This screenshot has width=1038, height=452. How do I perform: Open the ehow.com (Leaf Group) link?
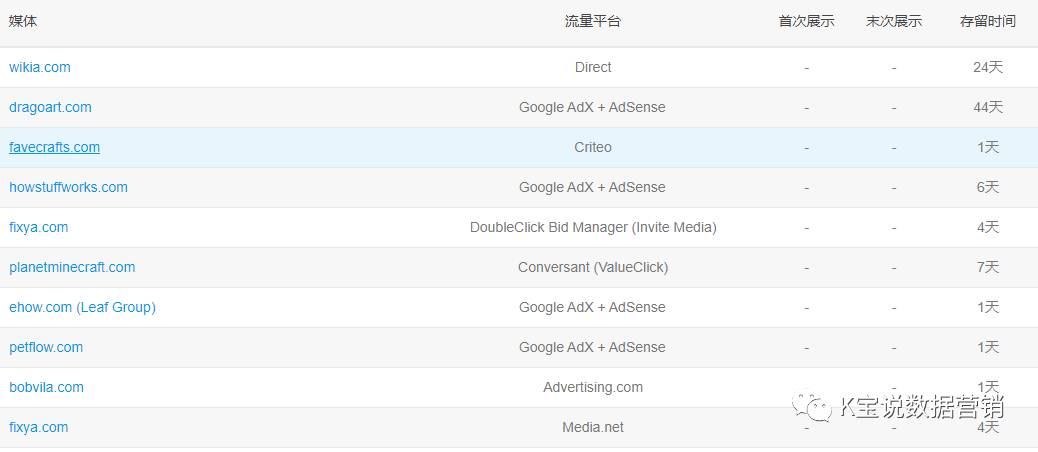(x=82, y=308)
